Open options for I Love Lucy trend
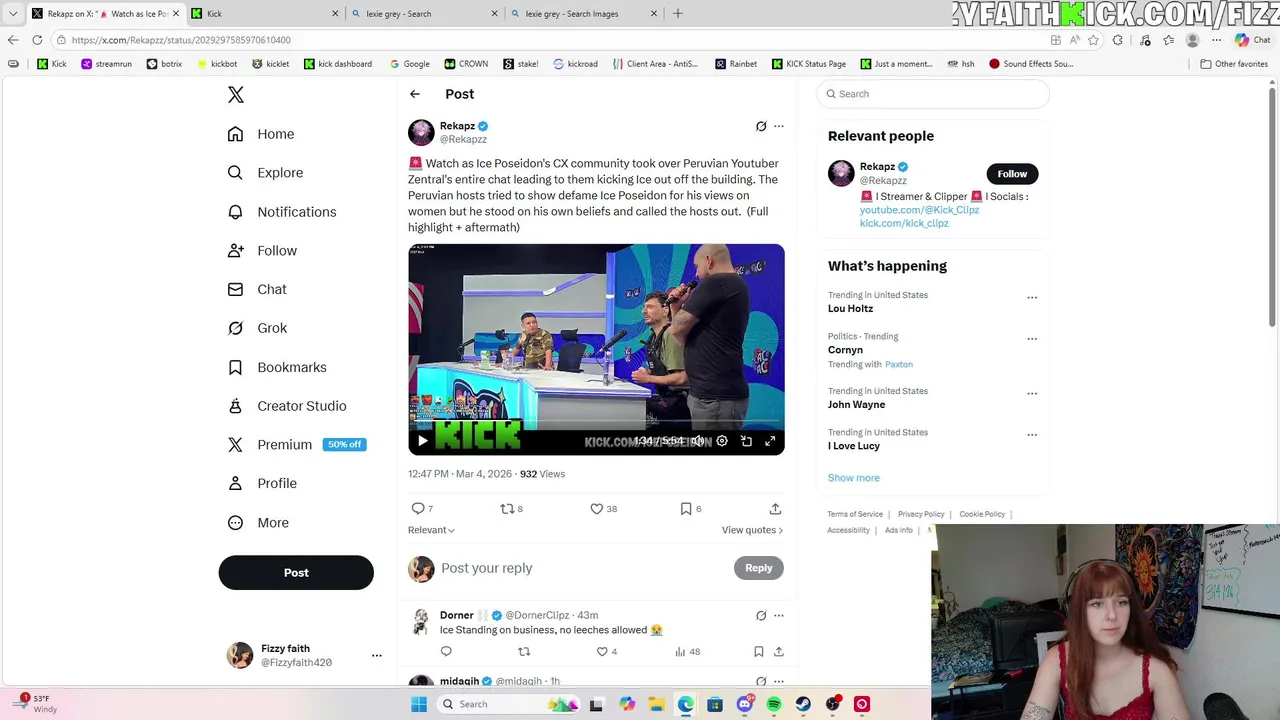 tap(1032, 435)
